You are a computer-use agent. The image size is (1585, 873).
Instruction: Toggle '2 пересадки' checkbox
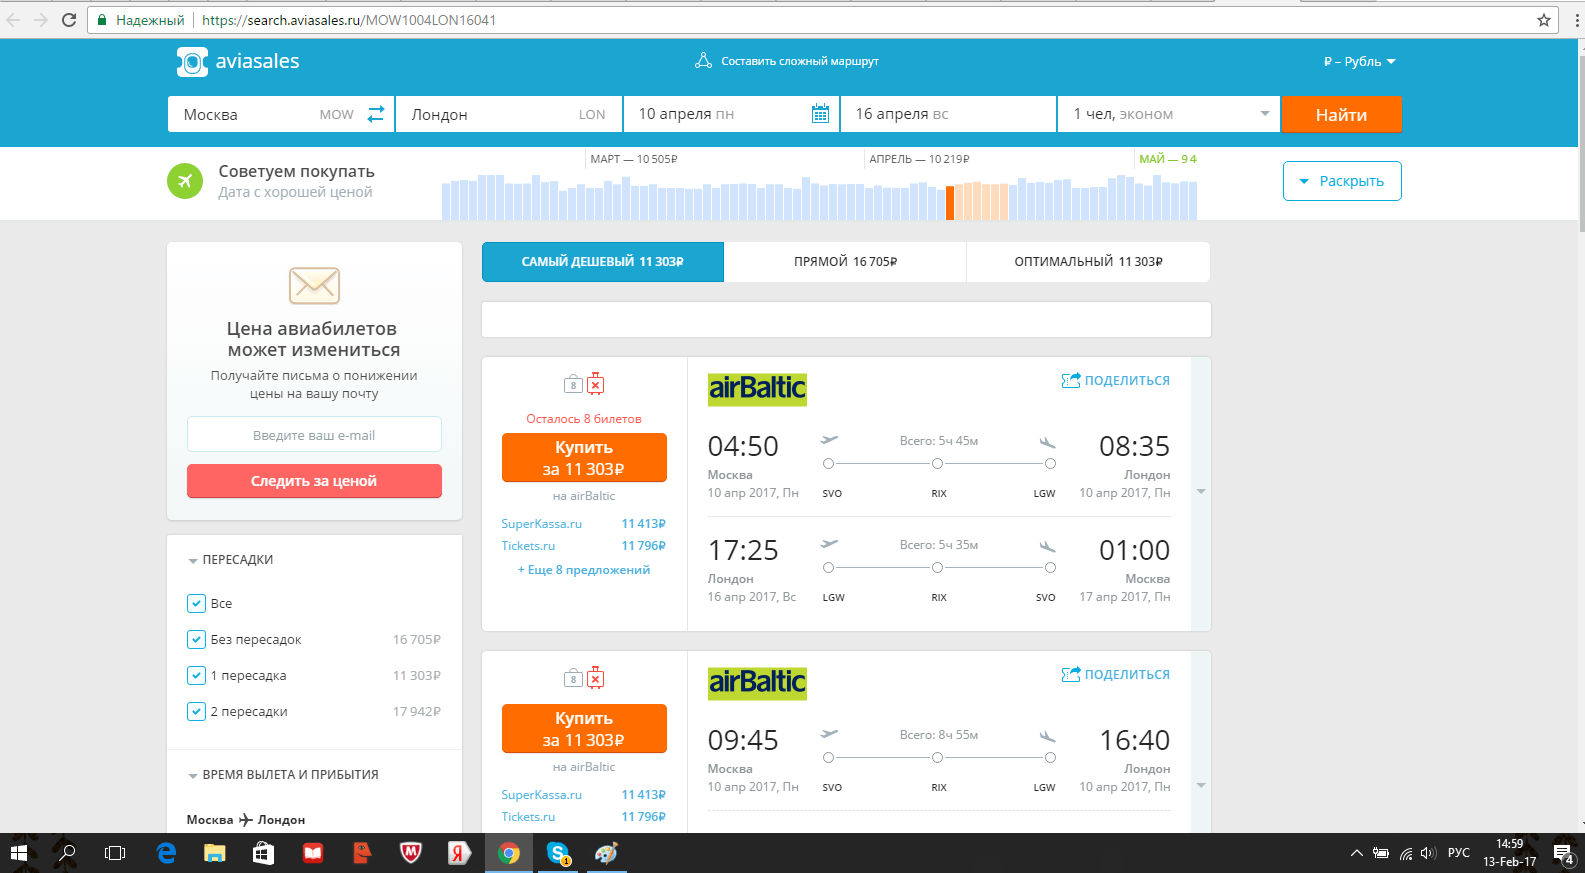click(x=196, y=711)
